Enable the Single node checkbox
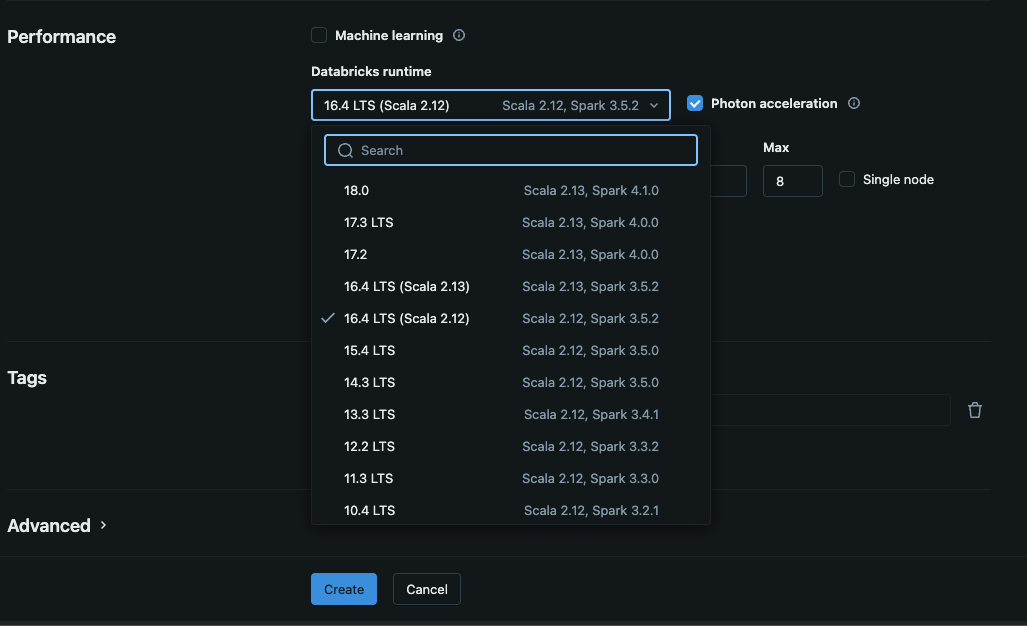The image size is (1027, 626). point(847,180)
